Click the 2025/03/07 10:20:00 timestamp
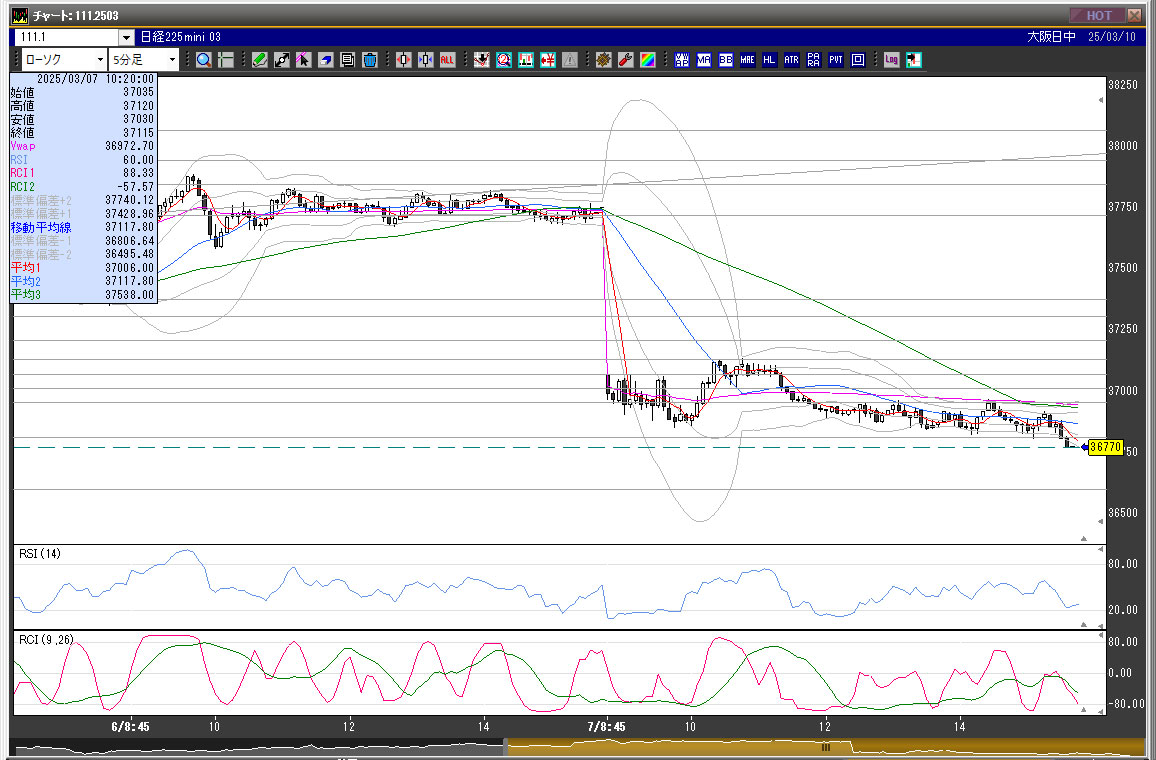1156x760 pixels. [95, 79]
